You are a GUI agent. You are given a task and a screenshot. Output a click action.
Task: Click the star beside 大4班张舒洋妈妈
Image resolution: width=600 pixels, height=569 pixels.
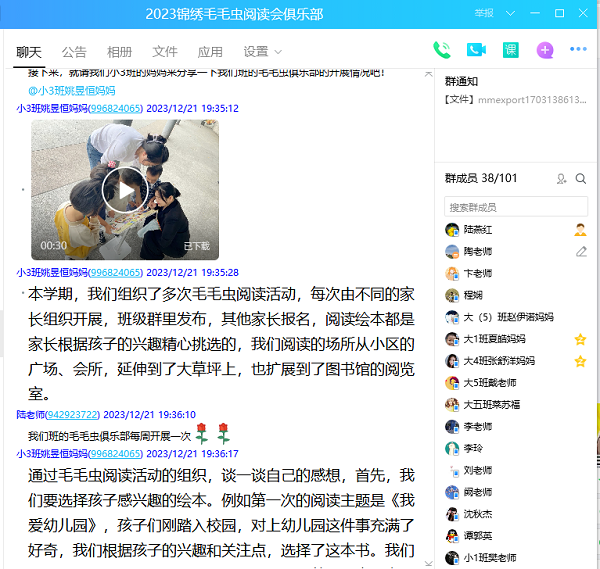pos(580,361)
